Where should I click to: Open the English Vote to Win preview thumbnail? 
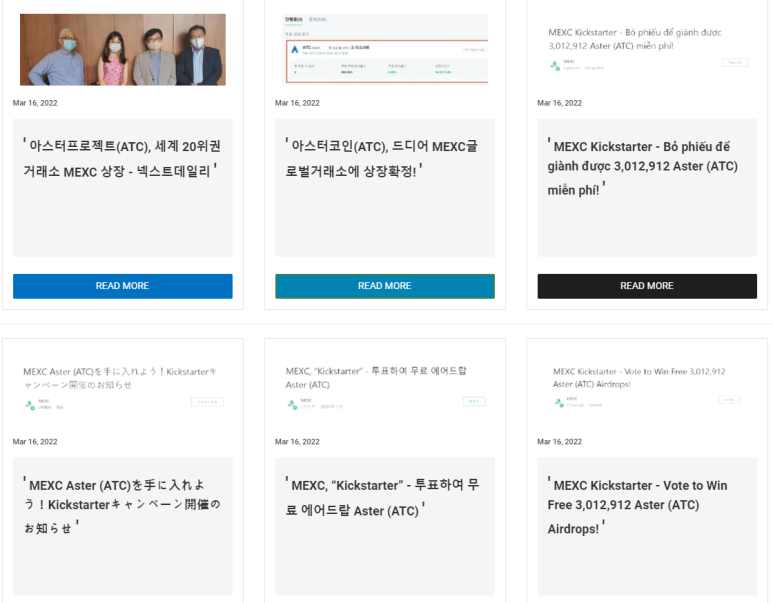tap(647, 389)
